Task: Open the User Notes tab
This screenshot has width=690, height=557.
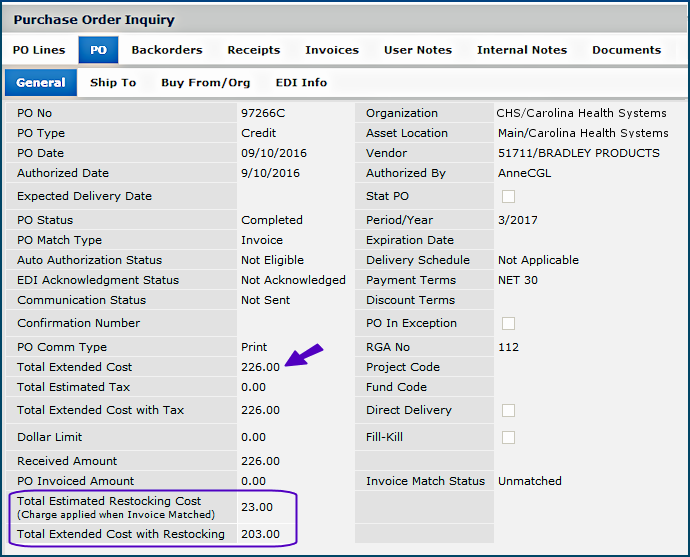Action: [417, 50]
